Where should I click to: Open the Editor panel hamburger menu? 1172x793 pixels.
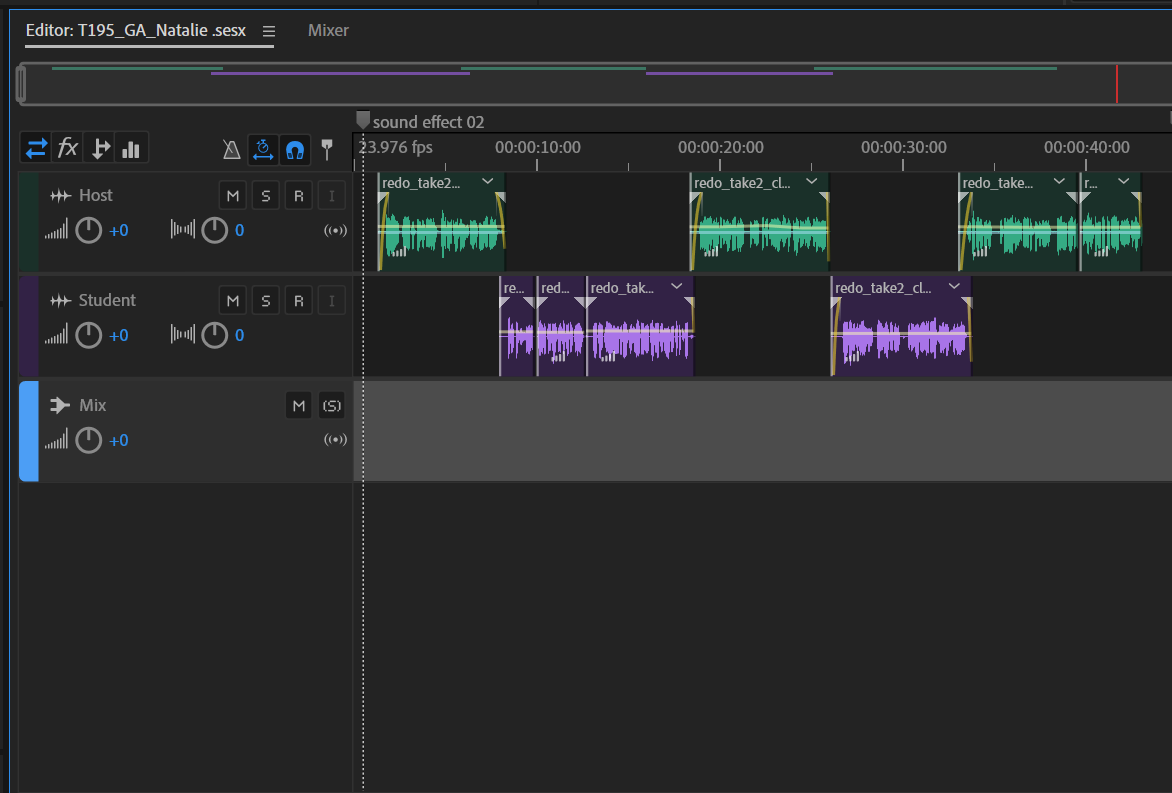(x=268, y=31)
